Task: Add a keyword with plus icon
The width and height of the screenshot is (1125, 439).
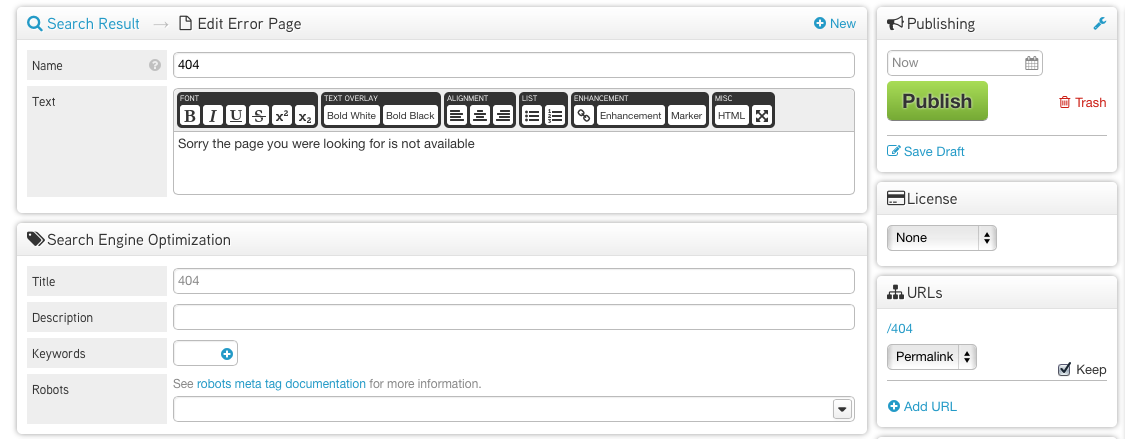Action: (227, 354)
